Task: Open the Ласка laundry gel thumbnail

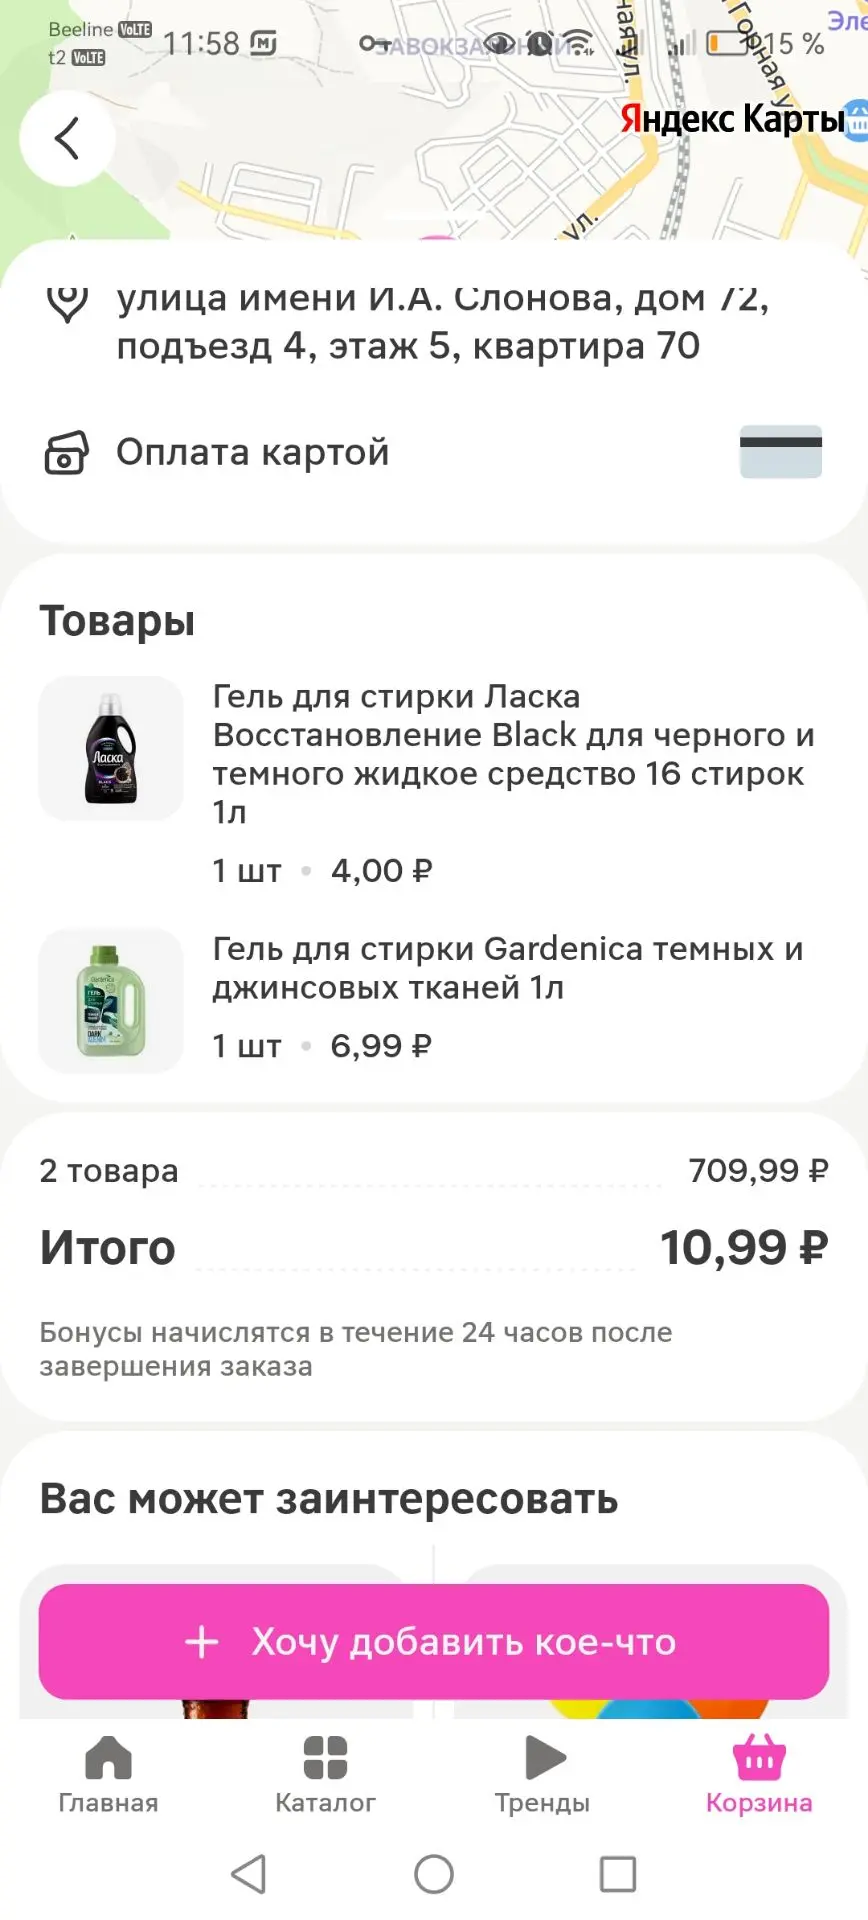Action: [111, 748]
